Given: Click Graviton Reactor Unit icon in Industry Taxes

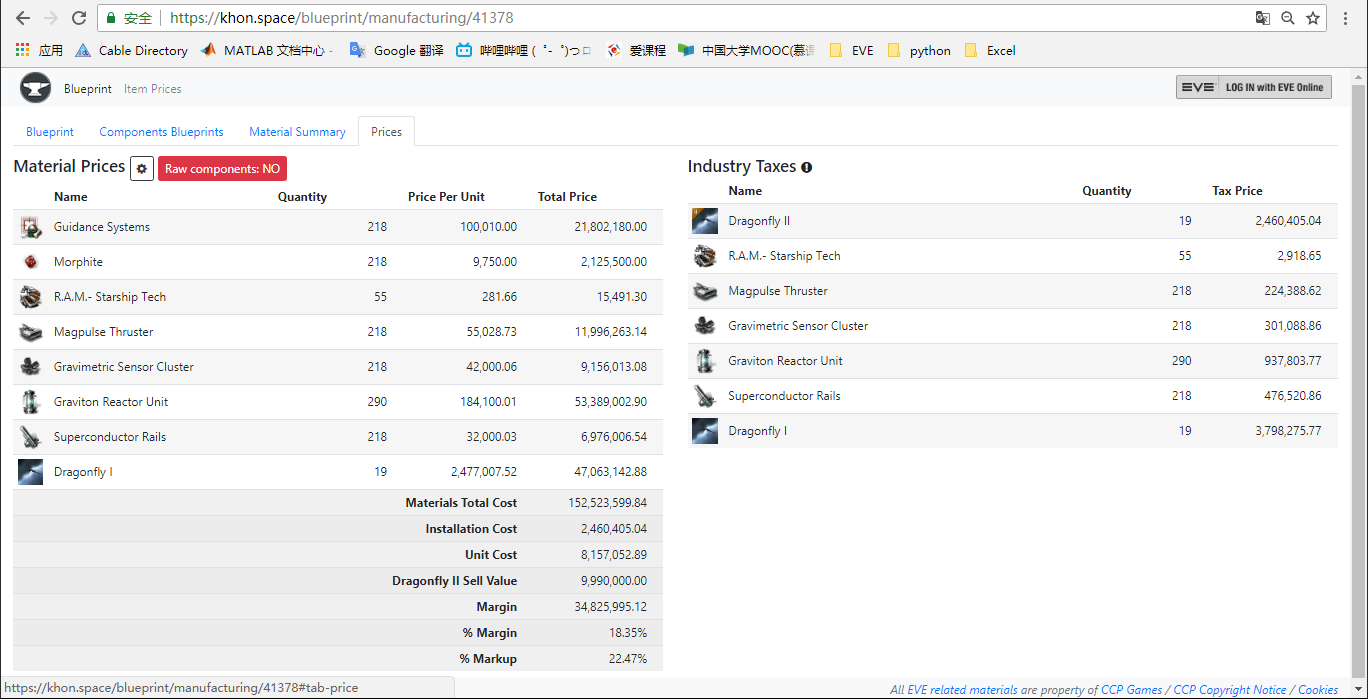Looking at the screenshot, I should pyautogui.click(x=705, y=361).
